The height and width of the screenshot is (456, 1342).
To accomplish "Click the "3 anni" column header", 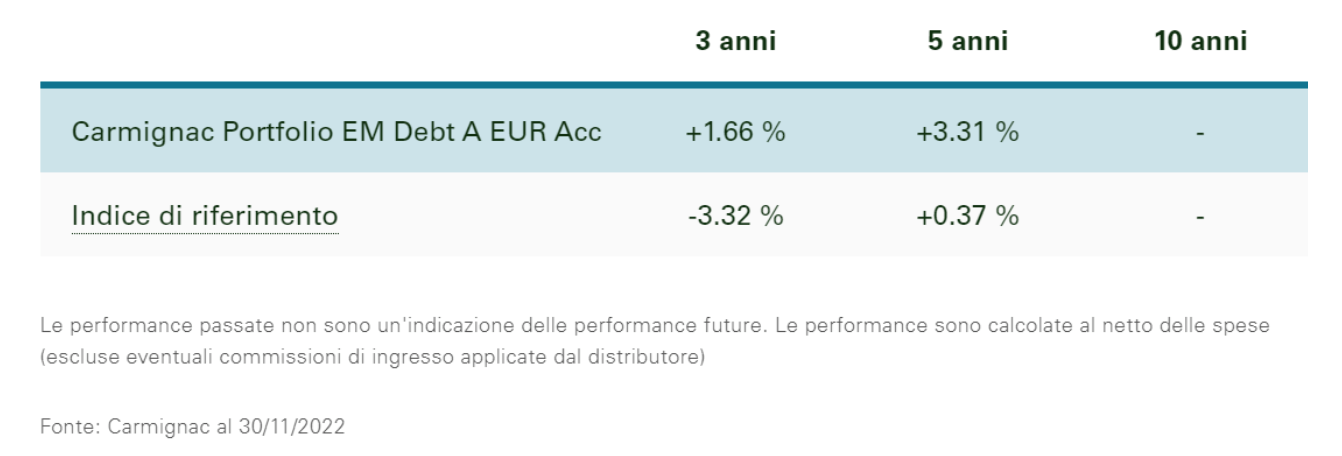I will pos(736,42).
